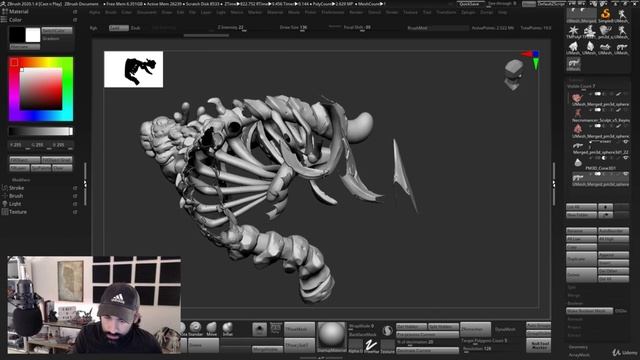The height and width of the screenshot is (360, 640).
Task: Toggle eye visibility on Merged_pm3d_sphere3d1_22 subtool
Action: [626, 142]
